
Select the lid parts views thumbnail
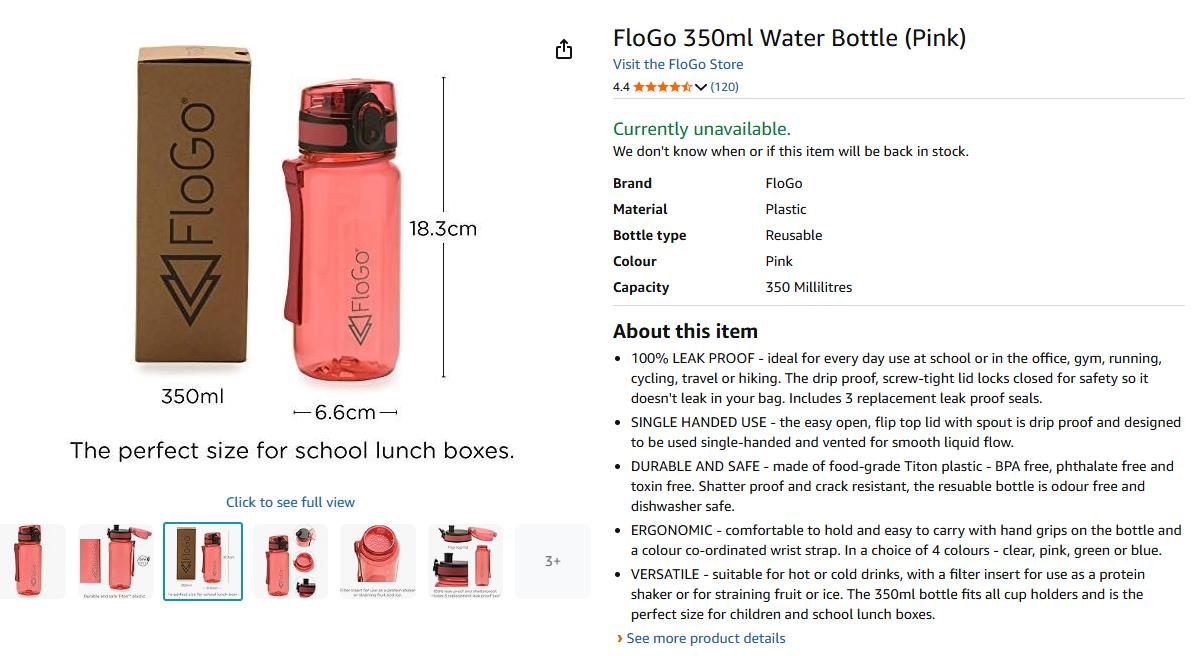[x=290, y=561]
